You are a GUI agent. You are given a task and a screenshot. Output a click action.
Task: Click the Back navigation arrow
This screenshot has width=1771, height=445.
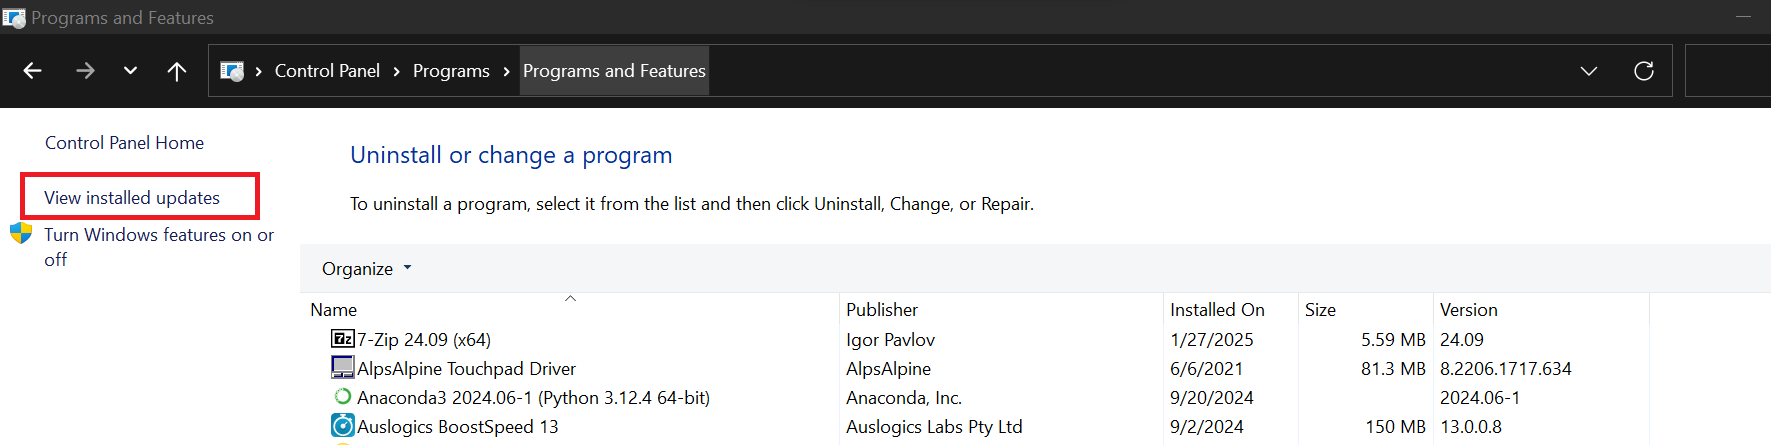[x=33, y=71]
